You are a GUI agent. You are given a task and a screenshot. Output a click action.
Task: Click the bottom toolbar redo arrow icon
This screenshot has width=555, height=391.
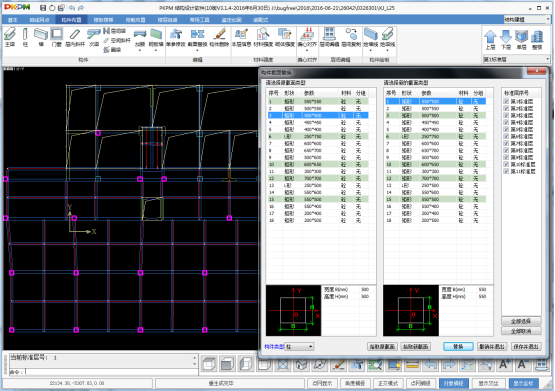click(449, 364)
